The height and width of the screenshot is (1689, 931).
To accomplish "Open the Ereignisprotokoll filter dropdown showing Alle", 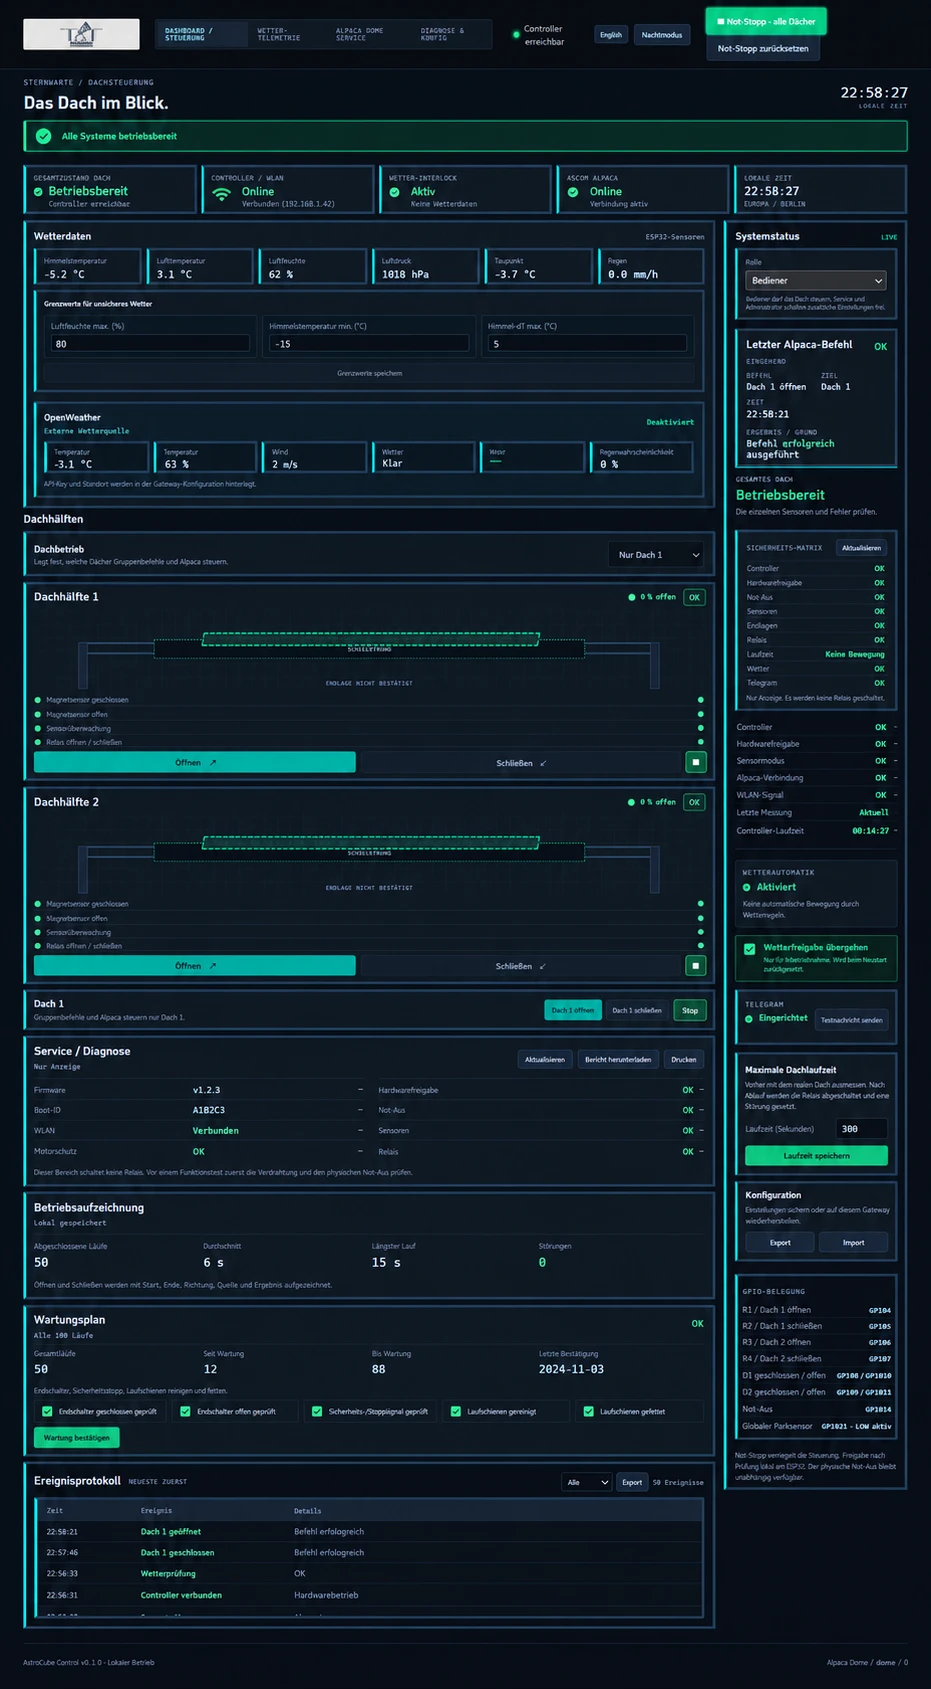I will pos(586,1482).
